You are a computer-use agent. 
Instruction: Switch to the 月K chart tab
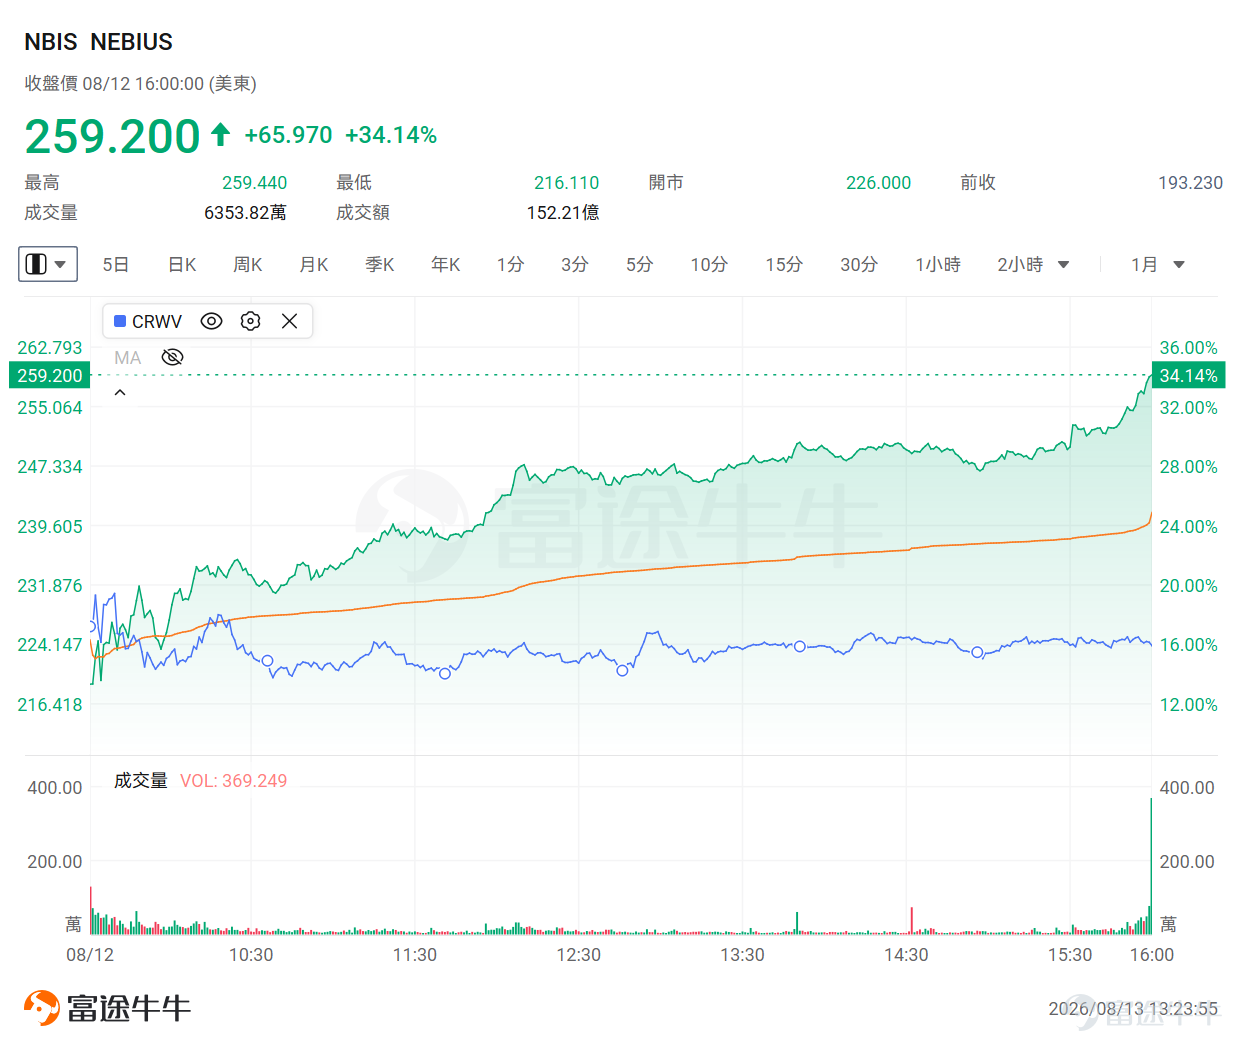314,264
